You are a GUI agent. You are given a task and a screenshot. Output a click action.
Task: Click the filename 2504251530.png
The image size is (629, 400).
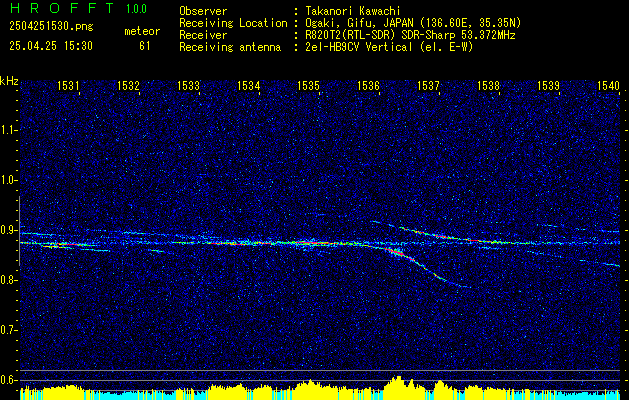(51, 26)
